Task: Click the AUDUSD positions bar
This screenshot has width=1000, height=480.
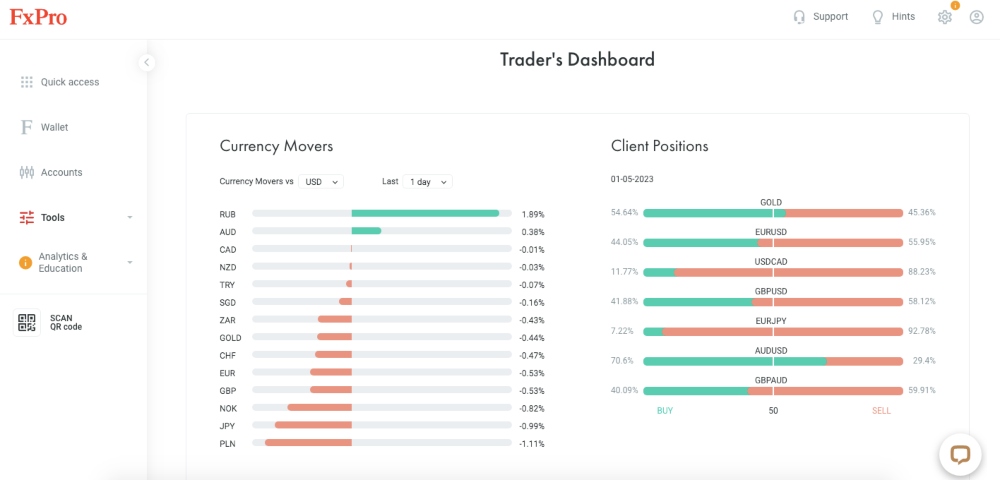Action: pos(773,361)
